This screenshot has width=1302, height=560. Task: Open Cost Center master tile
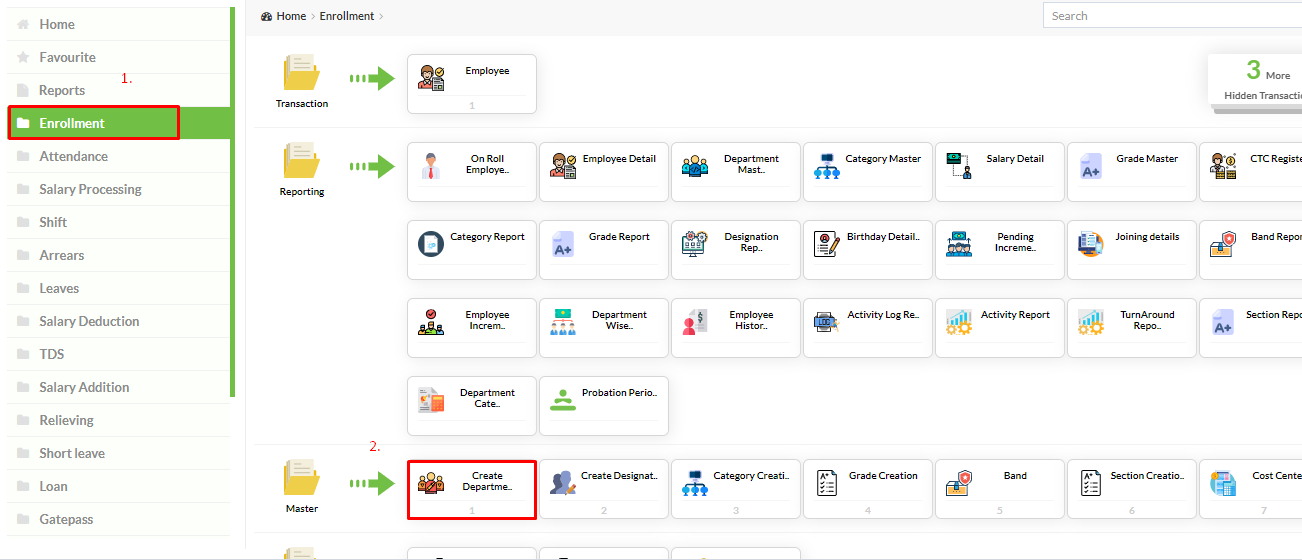(x=1251, y=489)
